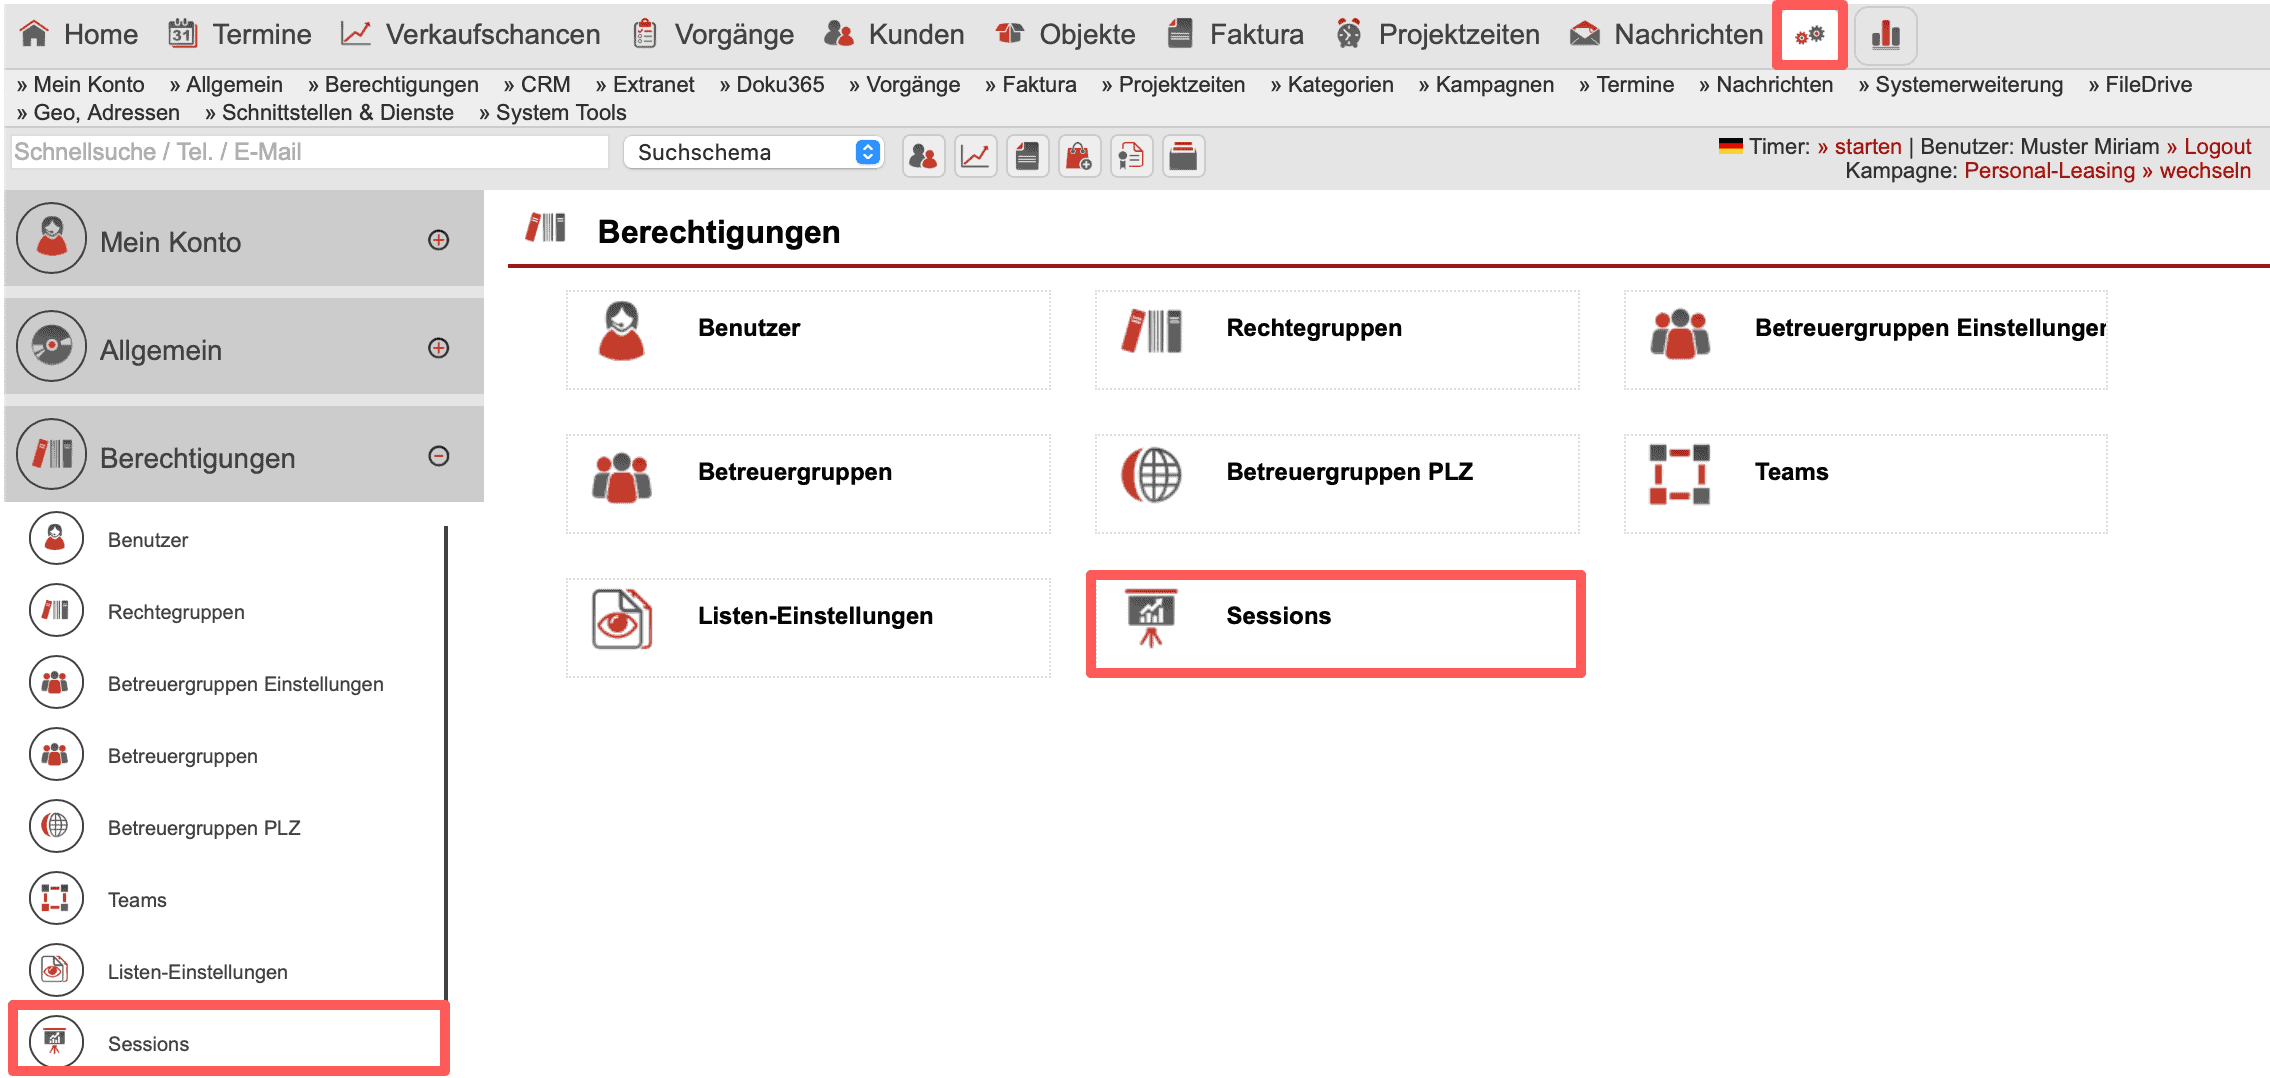The height and width of the screenshot is (1078, 2270).
Task: Open the Suchschema dropdown
Action: click(753, 152)
